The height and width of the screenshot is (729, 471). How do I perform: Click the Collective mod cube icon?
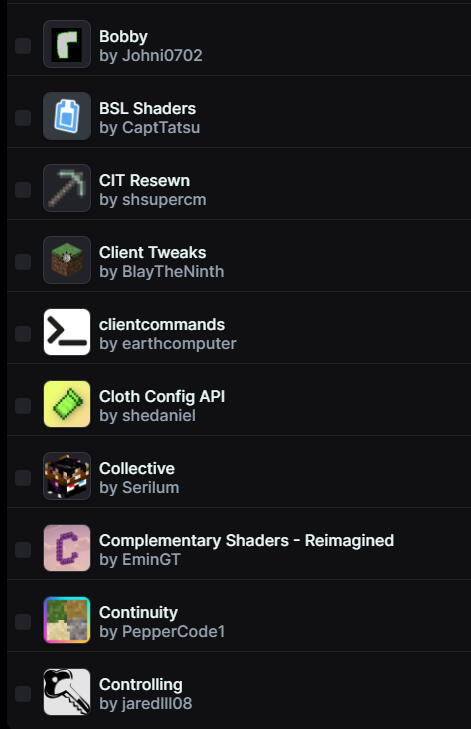[x=67, y=476]
